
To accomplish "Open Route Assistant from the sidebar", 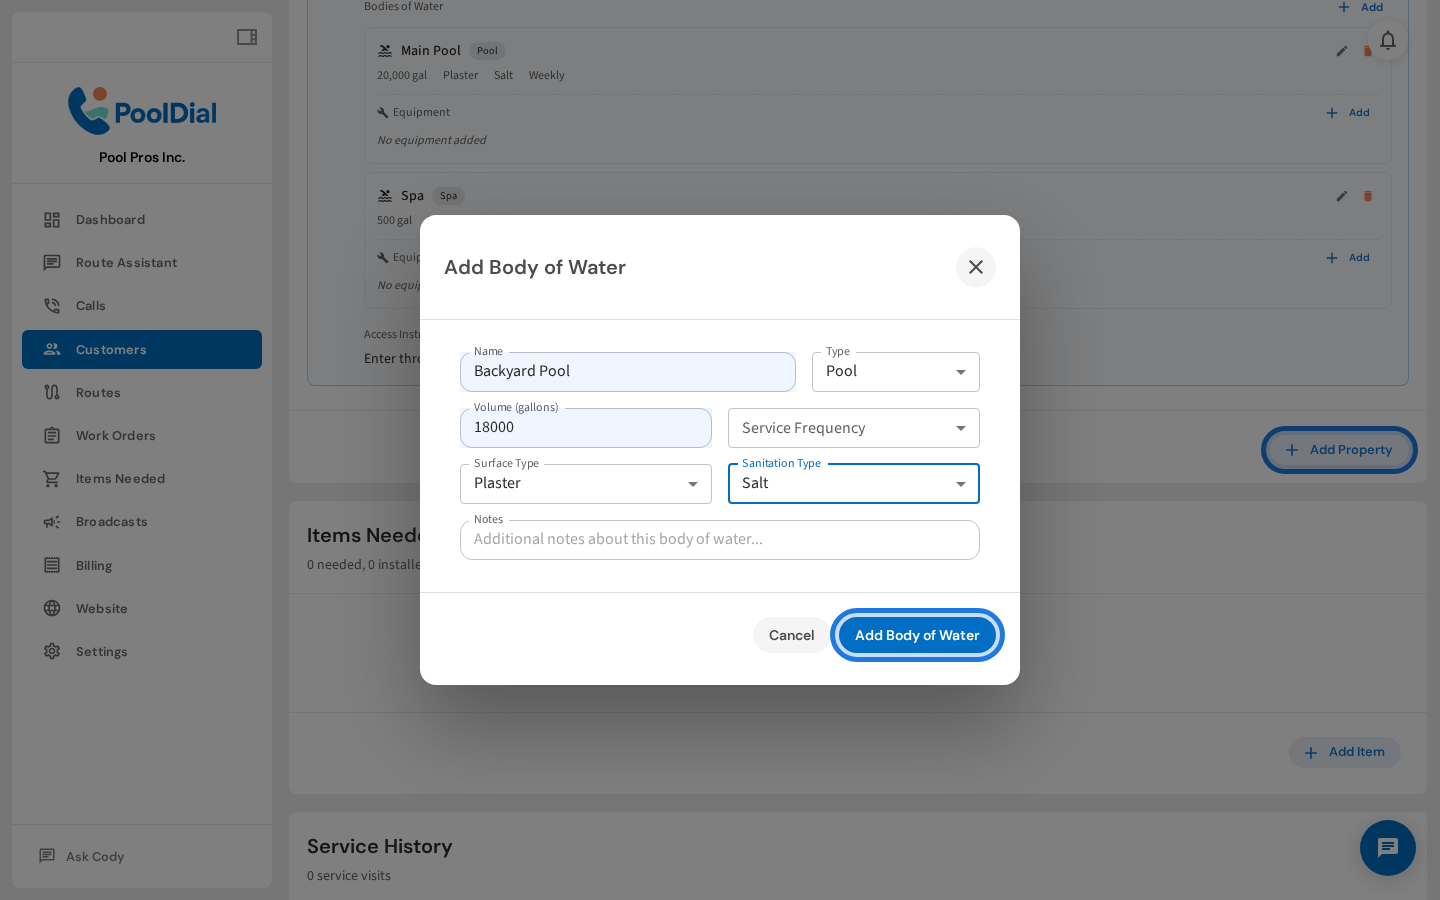I will tap(126, 262).
